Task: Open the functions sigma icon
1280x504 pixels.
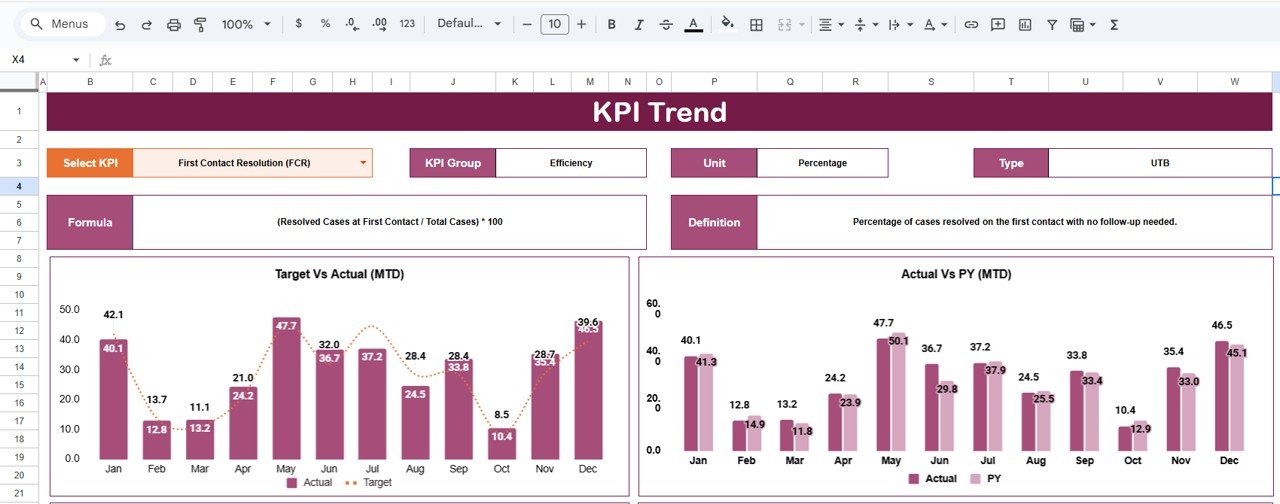Action: click(x=1114, y=24)
